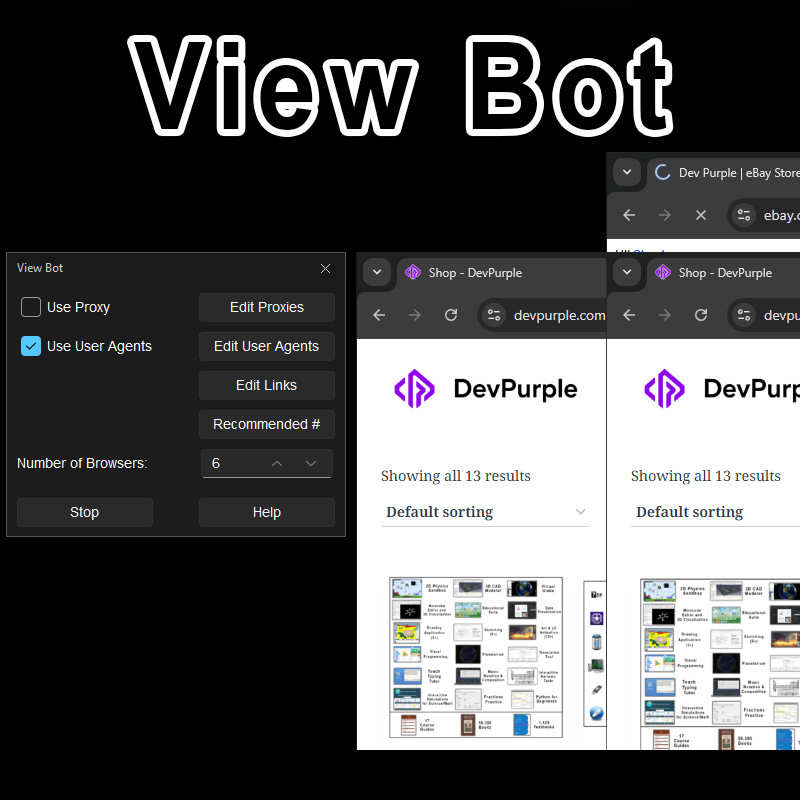This screenshot has height=800, width=800.
Task: Reload page in second DevPurple browser
Action: 701,315
